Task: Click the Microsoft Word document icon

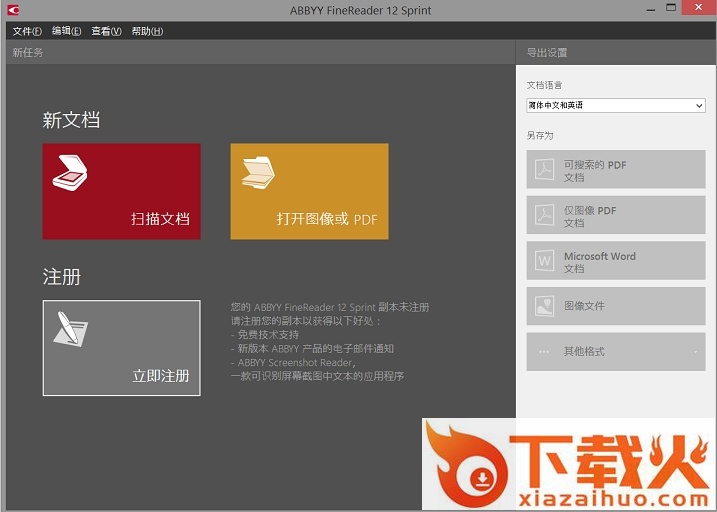Action: [544, 261]
